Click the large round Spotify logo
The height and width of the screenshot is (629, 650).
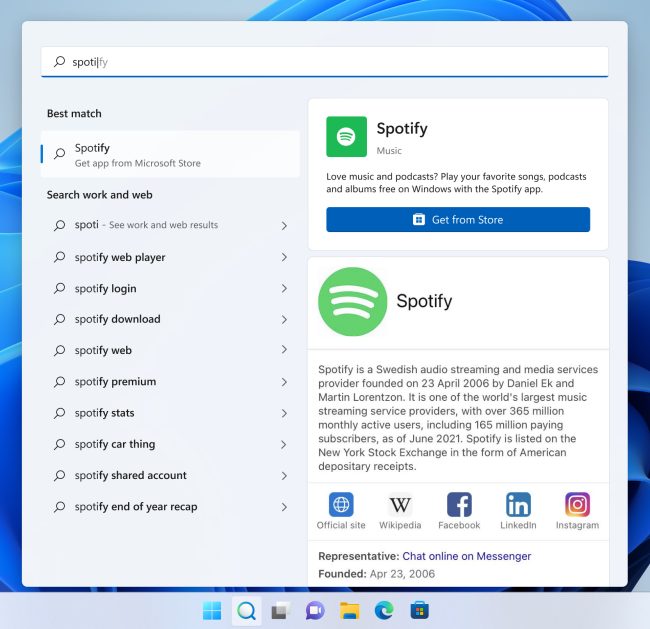tap(352, 301)
